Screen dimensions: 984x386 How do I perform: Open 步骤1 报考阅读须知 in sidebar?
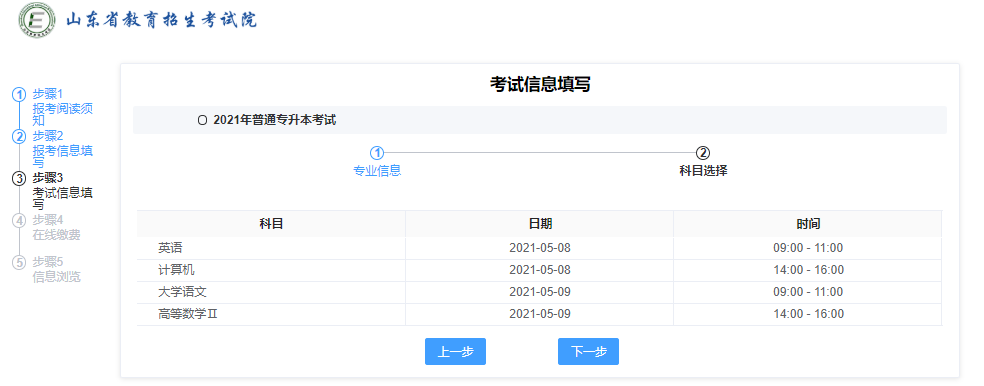click(x=63, y=107)
